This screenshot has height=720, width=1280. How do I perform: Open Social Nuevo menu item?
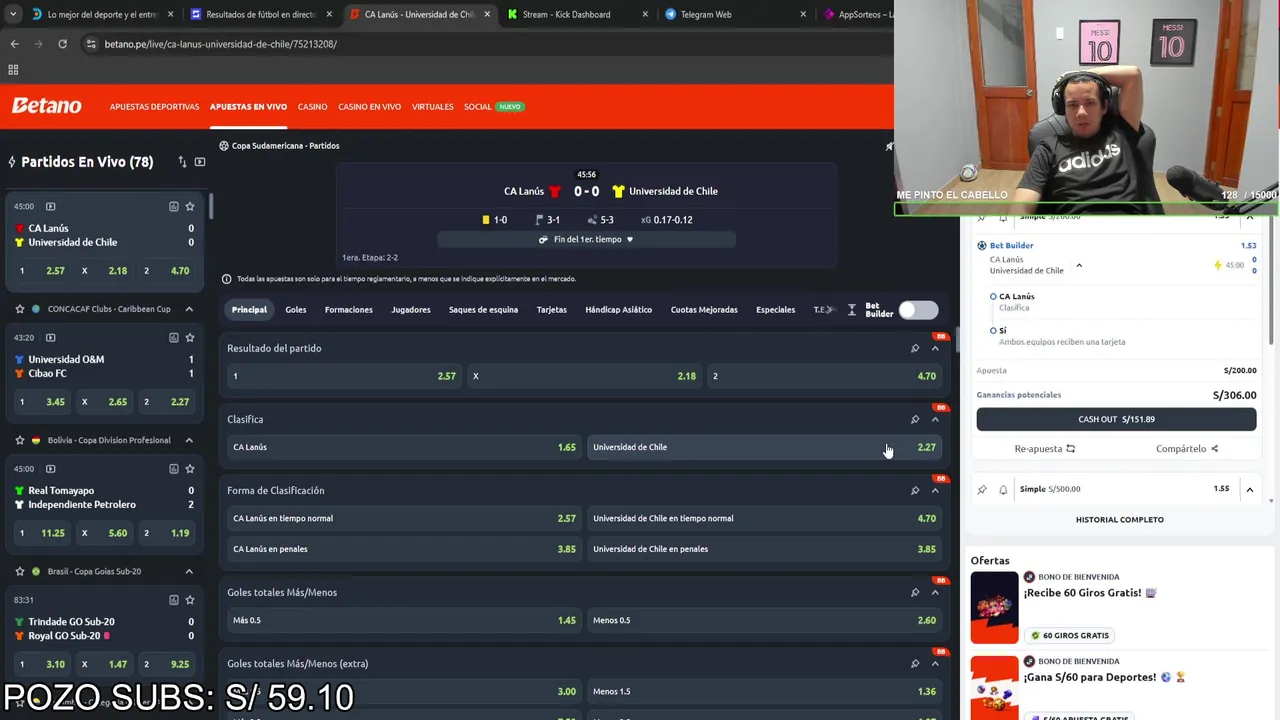coord(494,107)
